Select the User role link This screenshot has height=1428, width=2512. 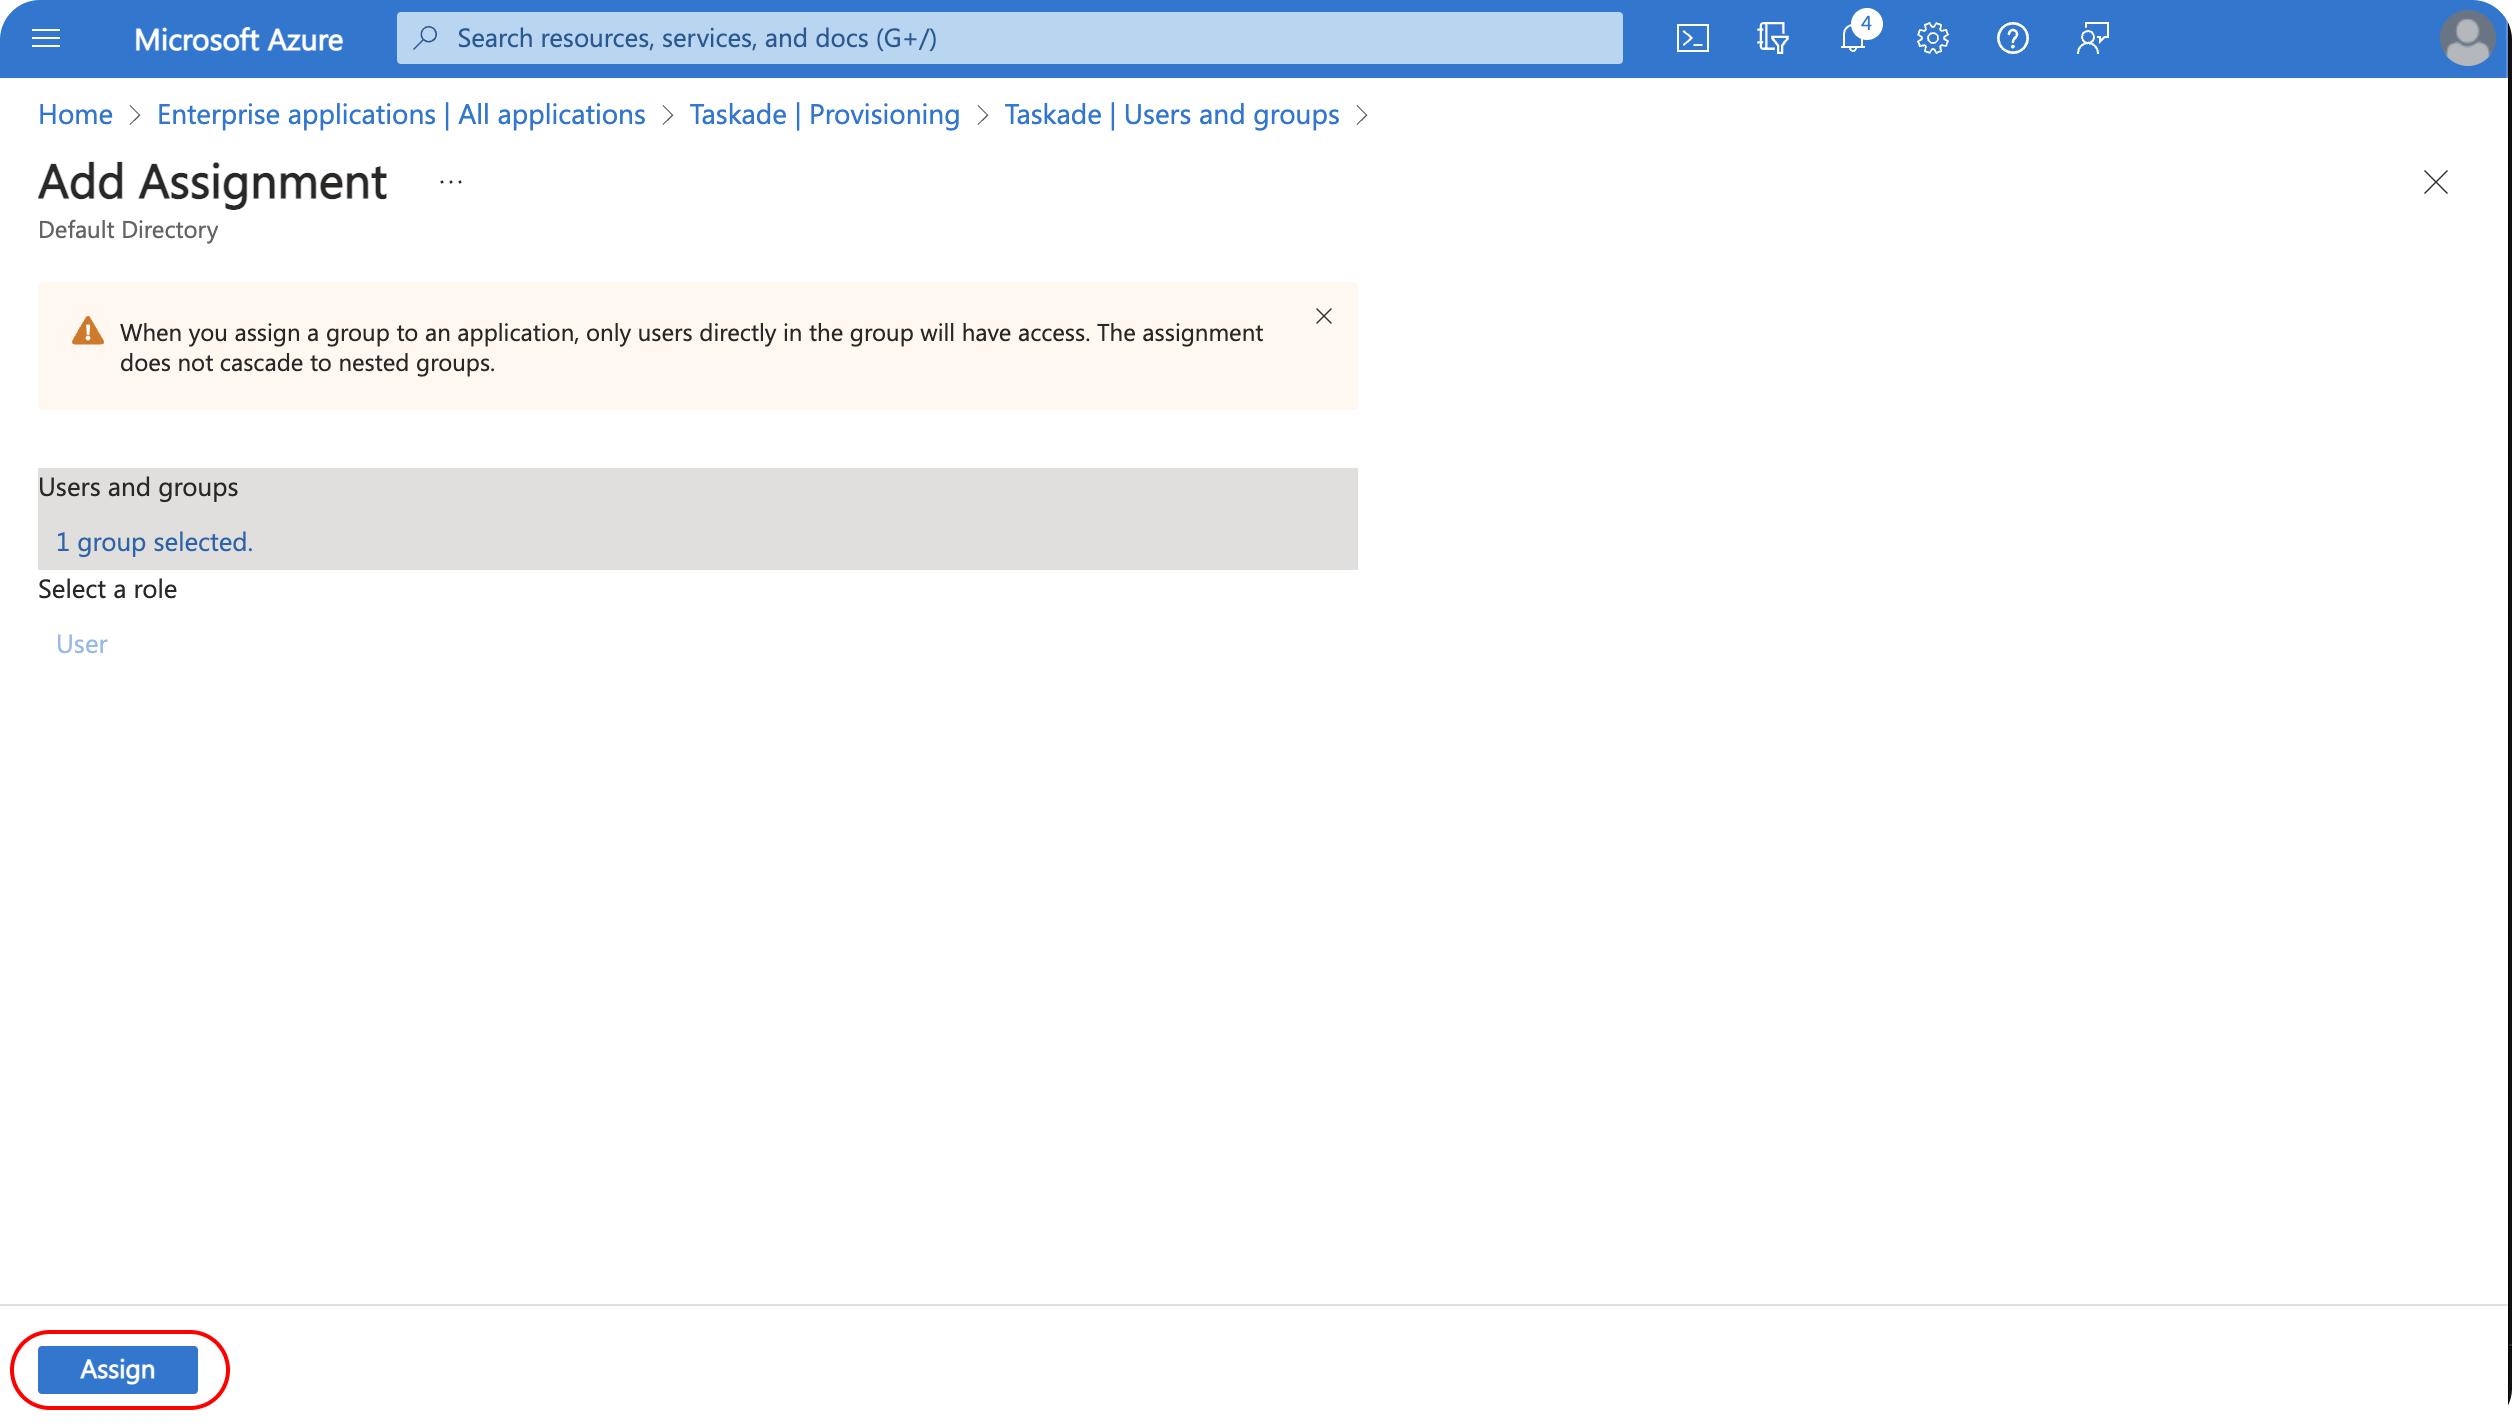coord(81,644)
